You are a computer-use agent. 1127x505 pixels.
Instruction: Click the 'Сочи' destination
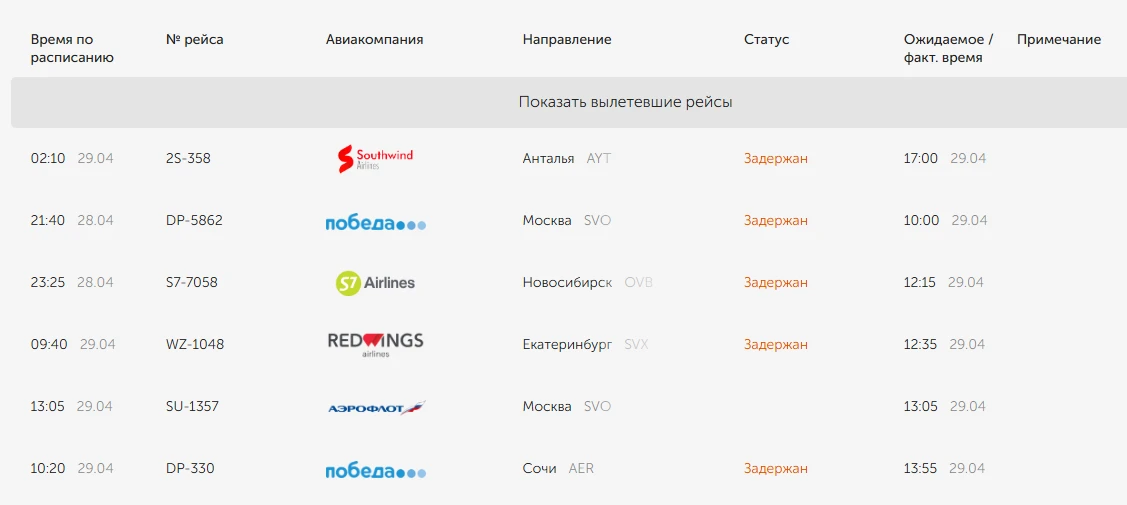coord(539,468)
